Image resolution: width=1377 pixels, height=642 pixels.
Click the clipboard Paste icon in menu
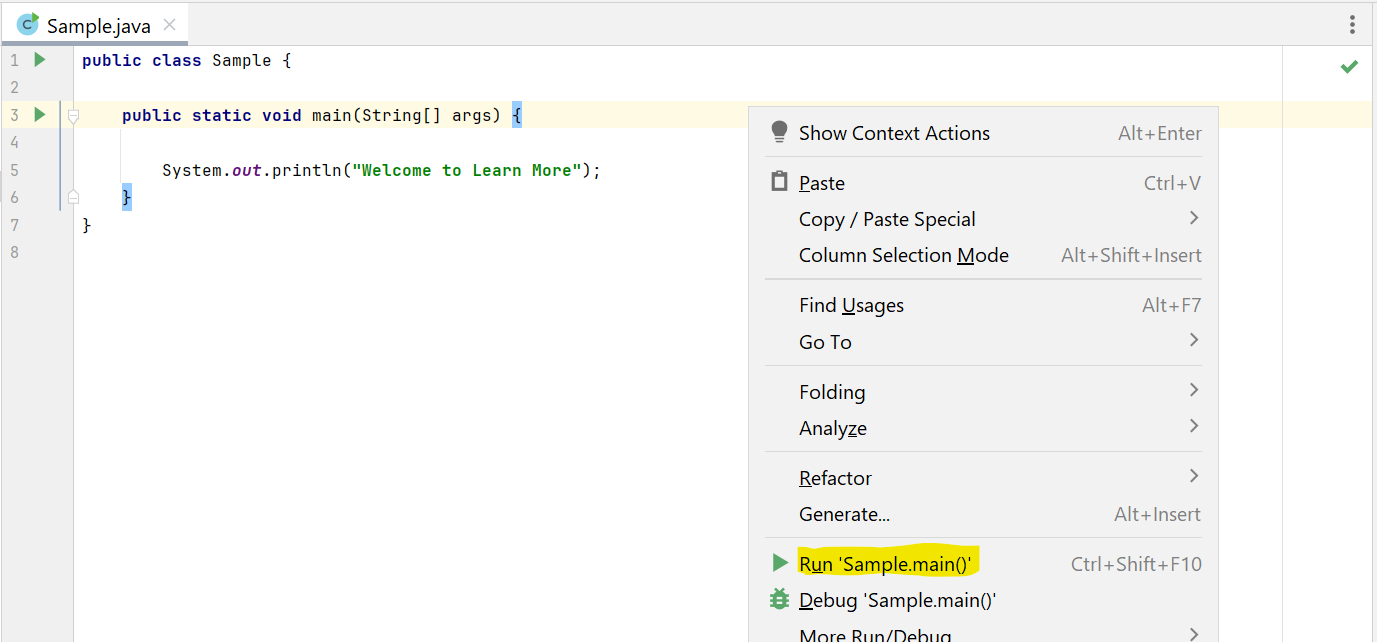coord(779,182)
